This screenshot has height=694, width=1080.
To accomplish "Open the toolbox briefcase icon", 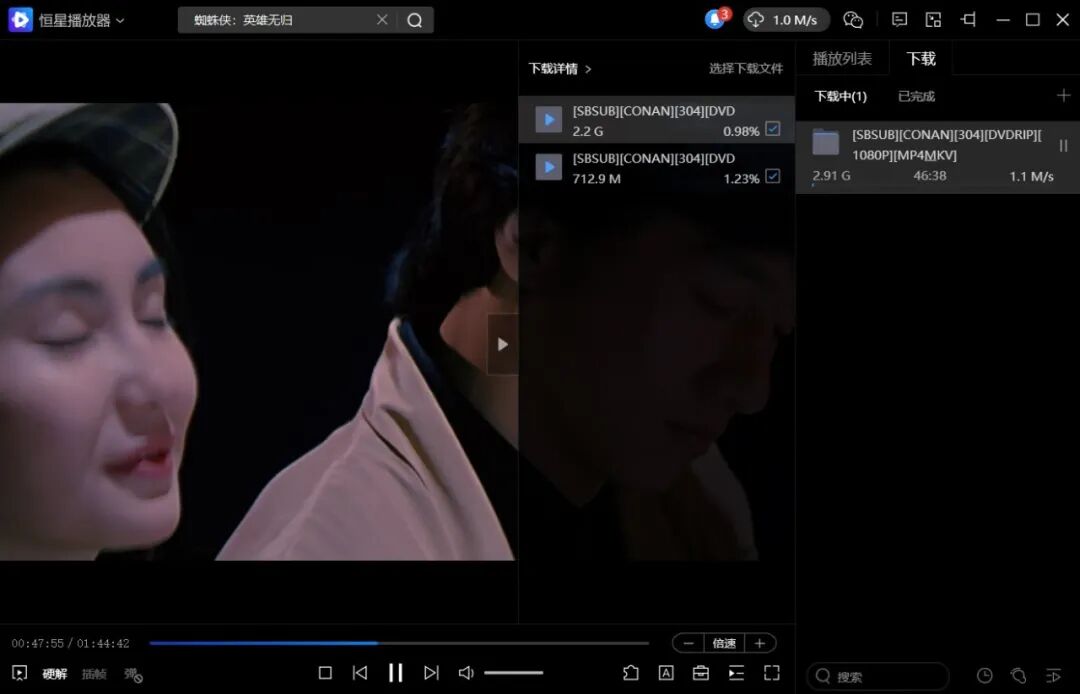I will point(701,673).
